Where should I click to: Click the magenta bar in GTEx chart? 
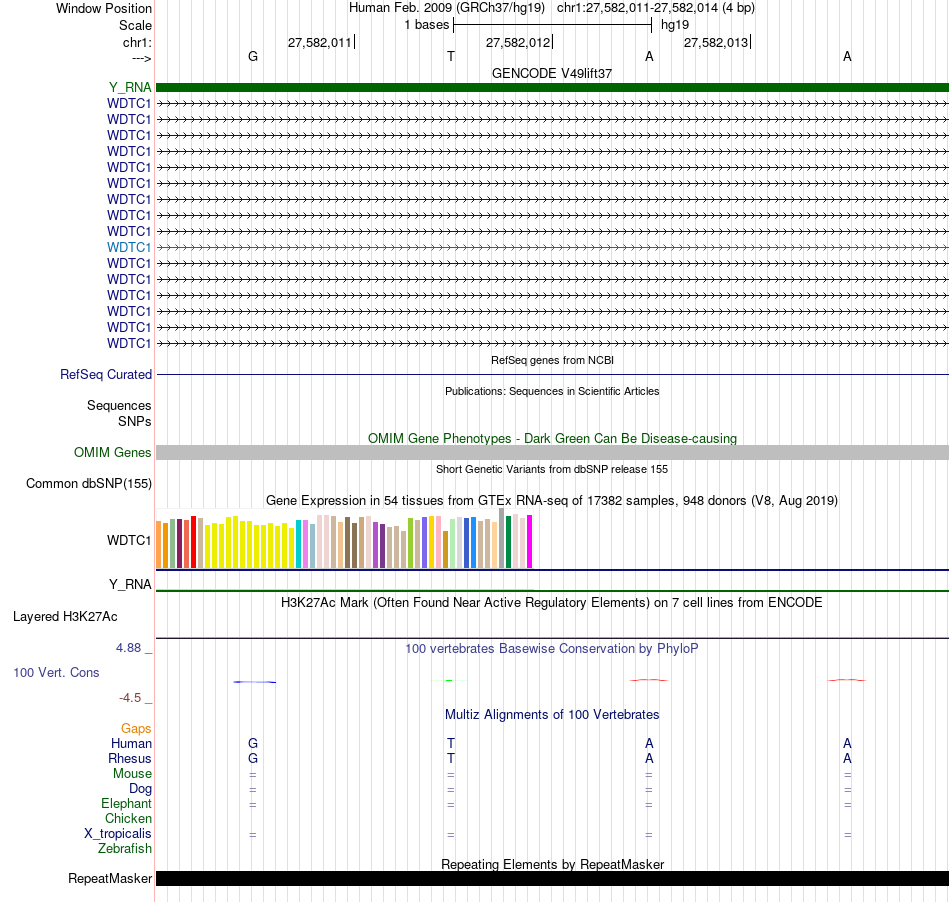coord(530,541)
